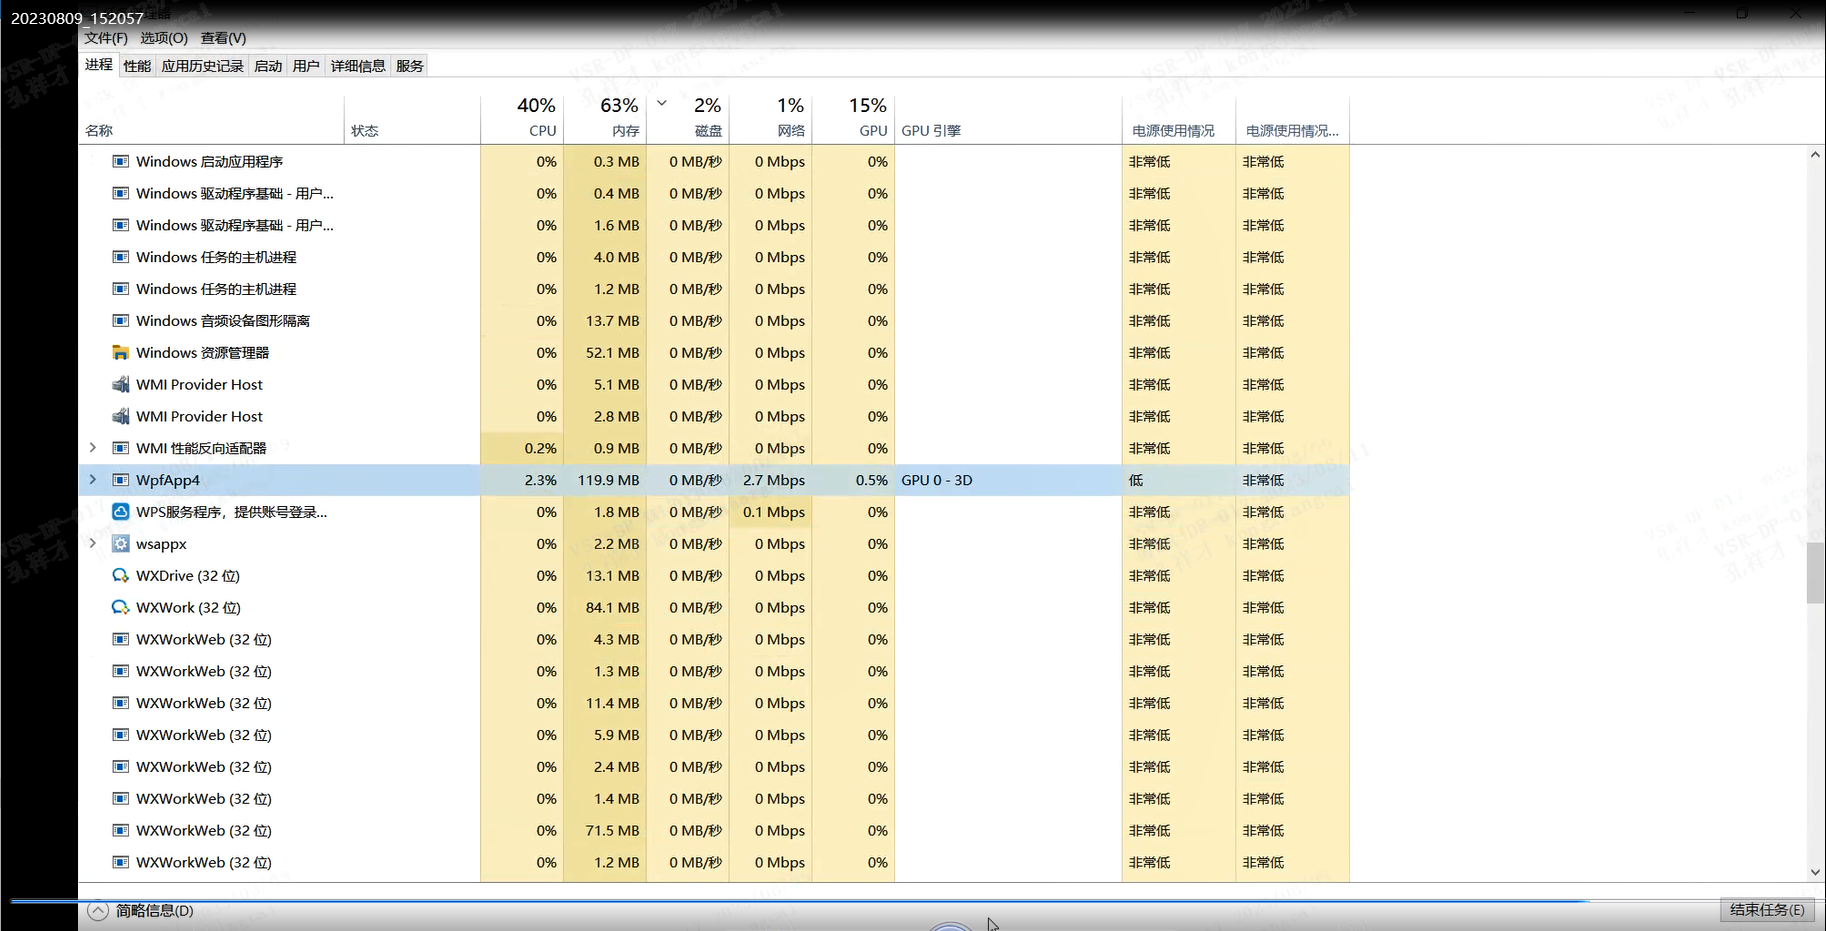
Task: Expand the wsappx process group
Action: (x=93, y=544)
